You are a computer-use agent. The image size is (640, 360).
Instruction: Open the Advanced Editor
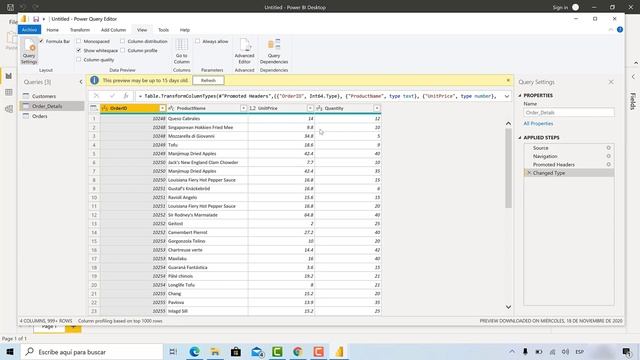[x=244, y=51]
